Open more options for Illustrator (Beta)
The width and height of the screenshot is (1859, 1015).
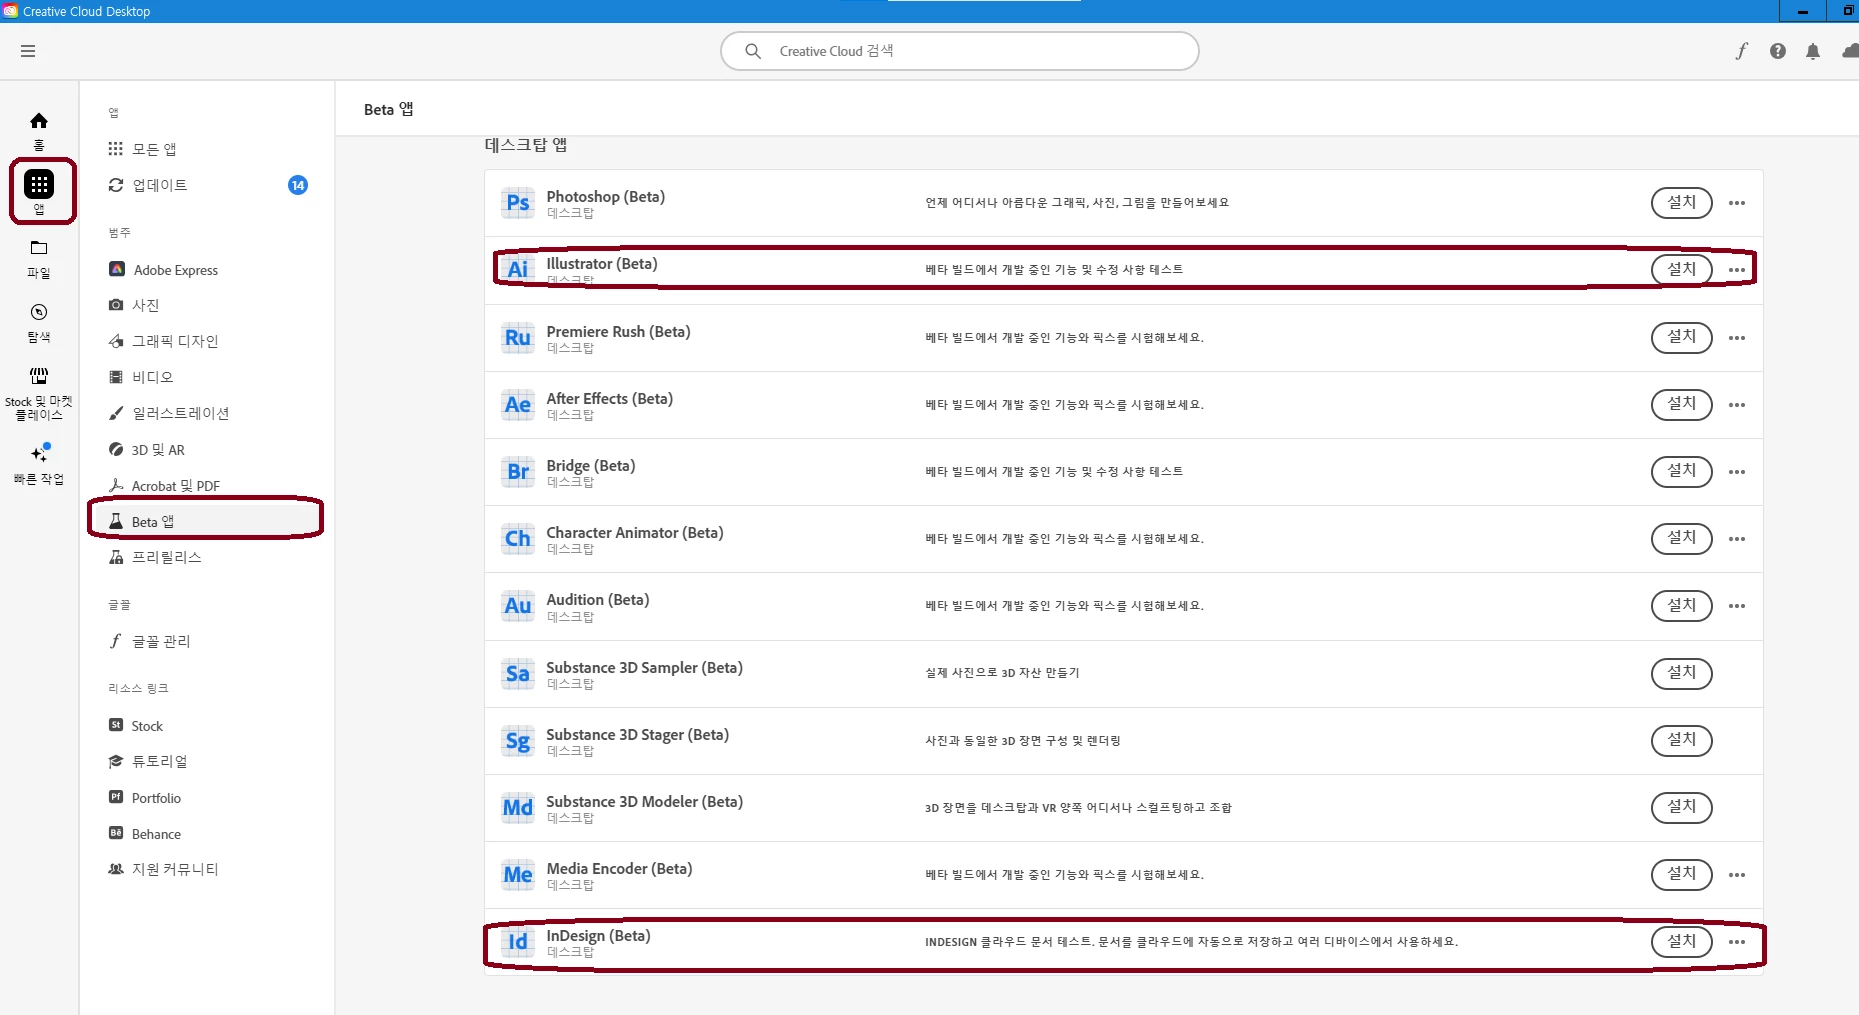pos(1737,270)
